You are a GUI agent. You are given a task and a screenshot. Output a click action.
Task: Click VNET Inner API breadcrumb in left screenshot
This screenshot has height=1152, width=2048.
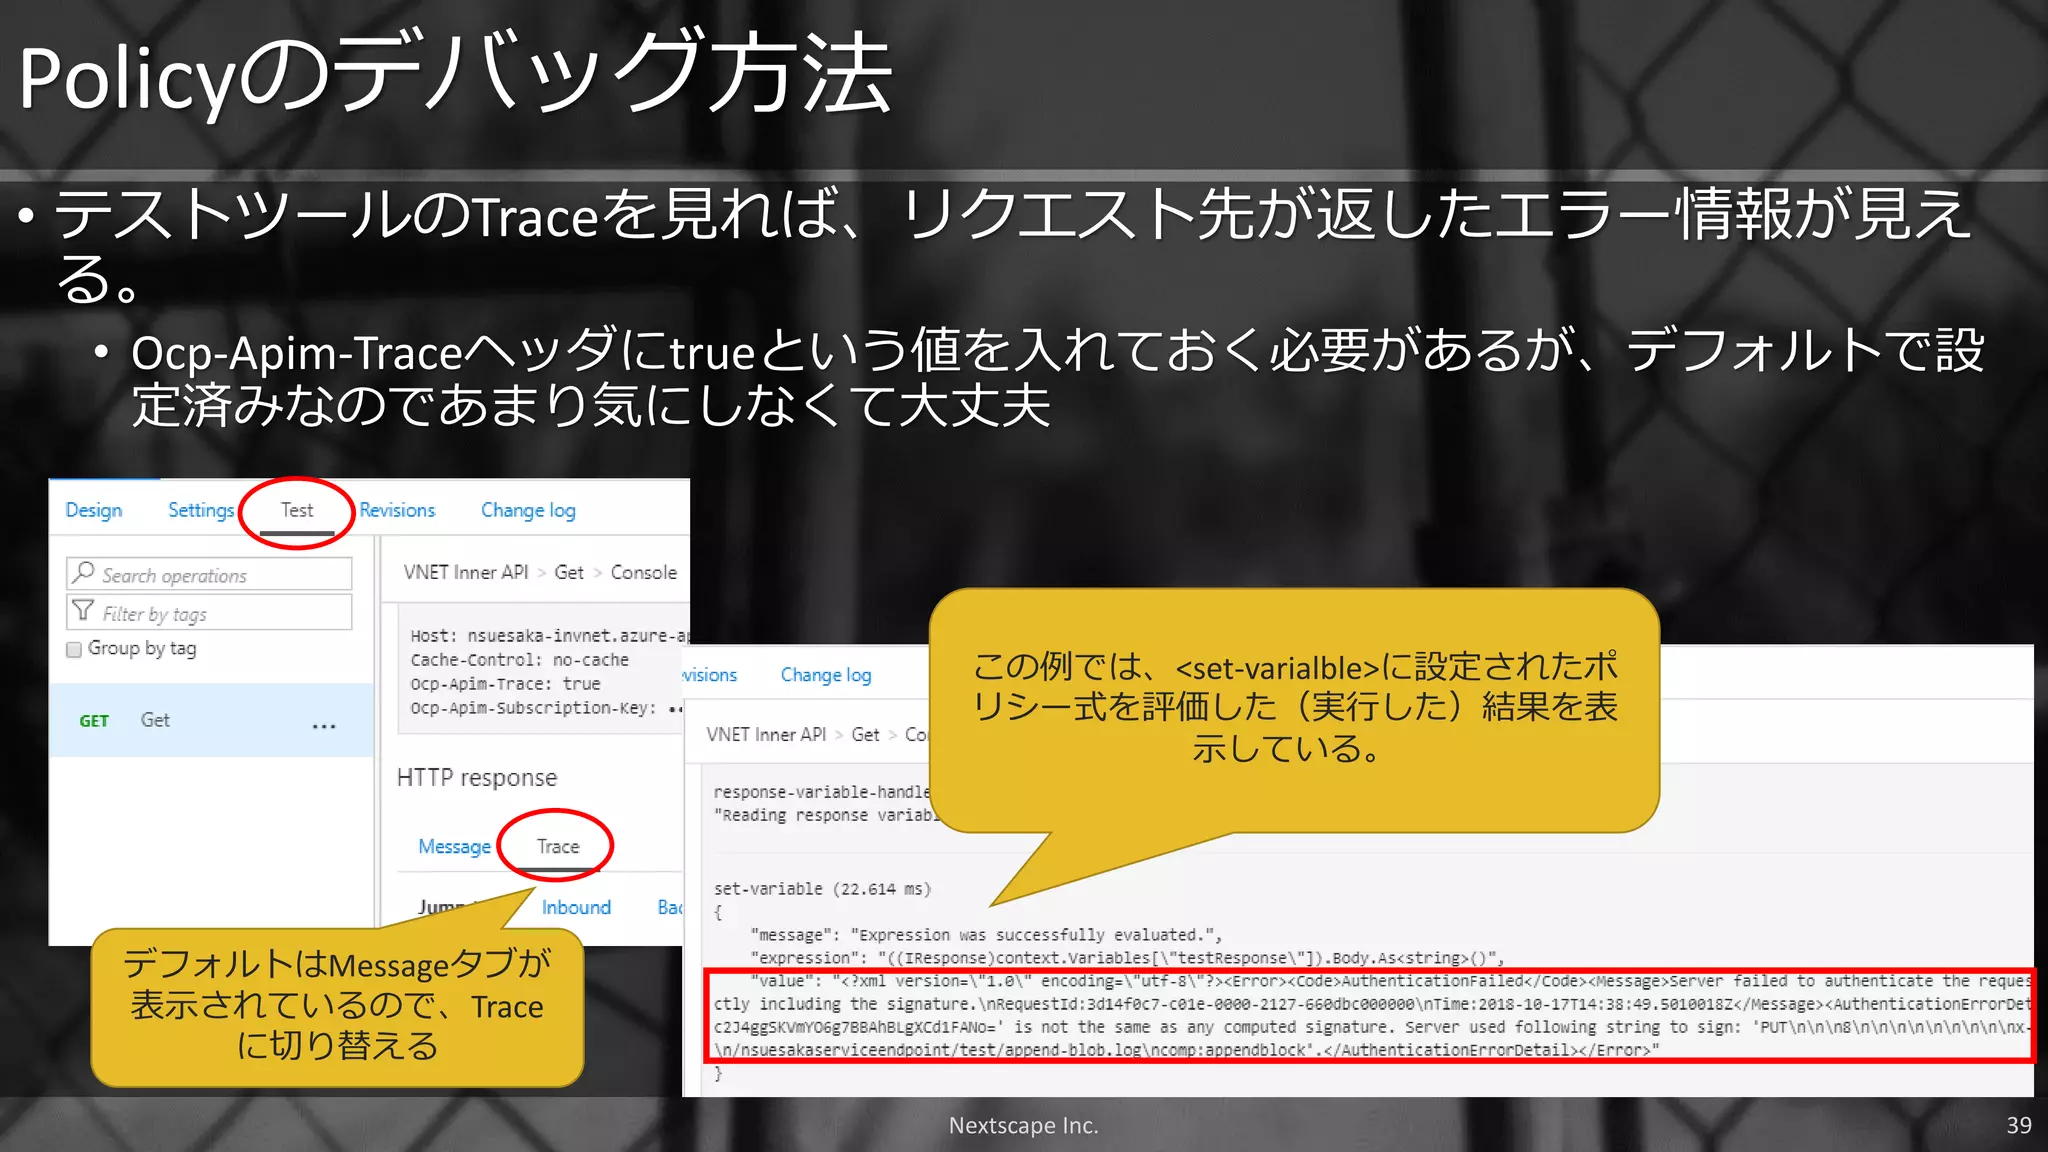(x=466, y=572)
